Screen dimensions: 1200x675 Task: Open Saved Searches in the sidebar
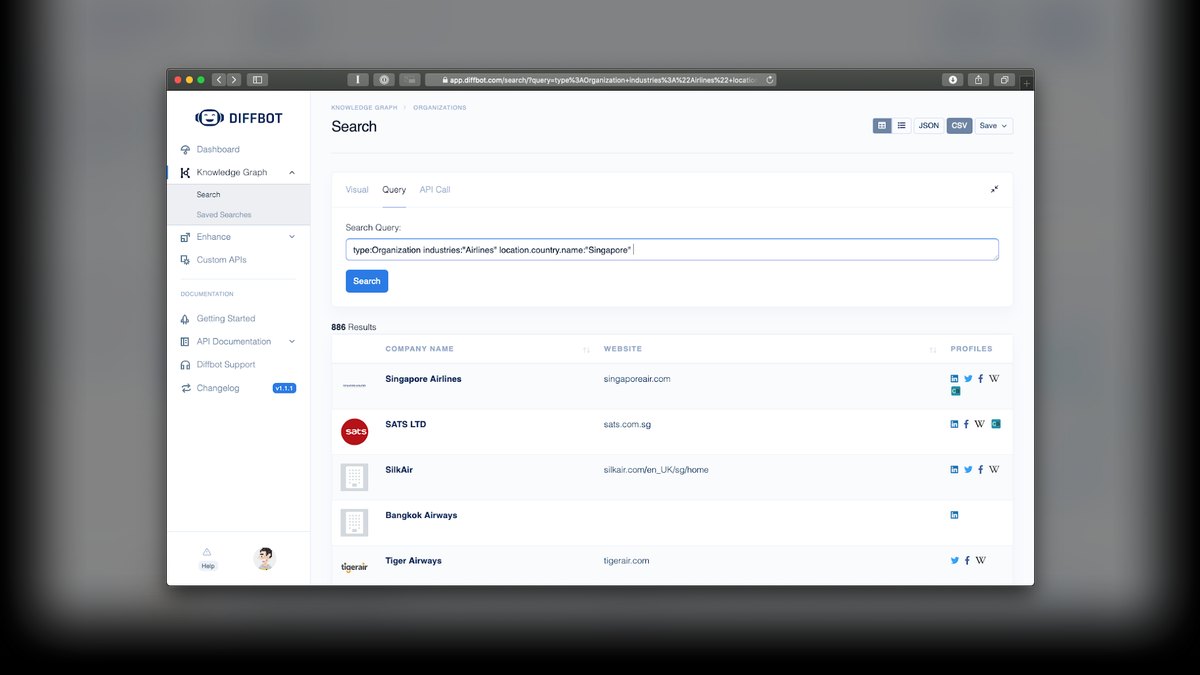pyautogui.click(x=224, y=214)
